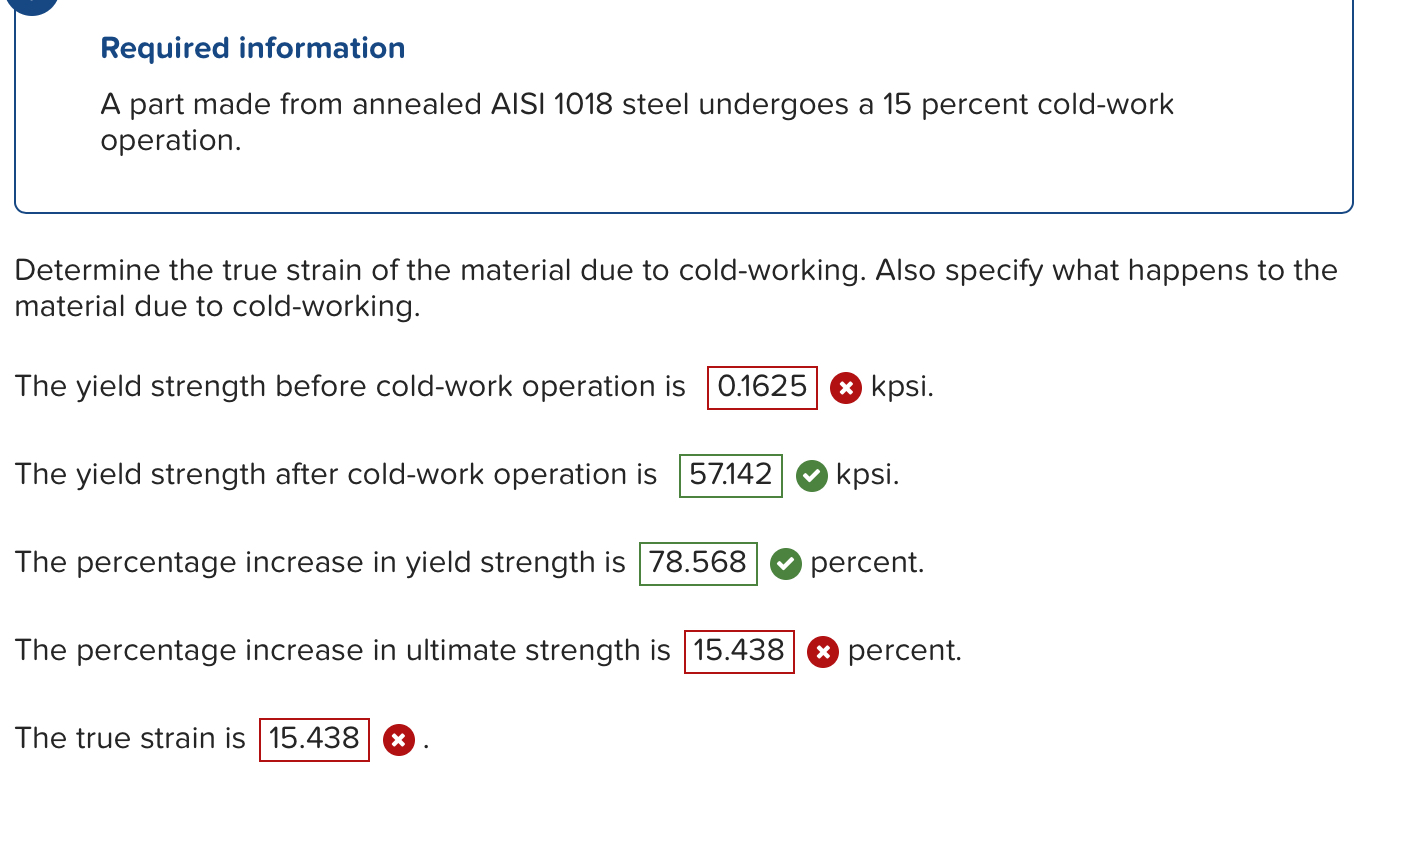Select the true strain answer box

314,740
